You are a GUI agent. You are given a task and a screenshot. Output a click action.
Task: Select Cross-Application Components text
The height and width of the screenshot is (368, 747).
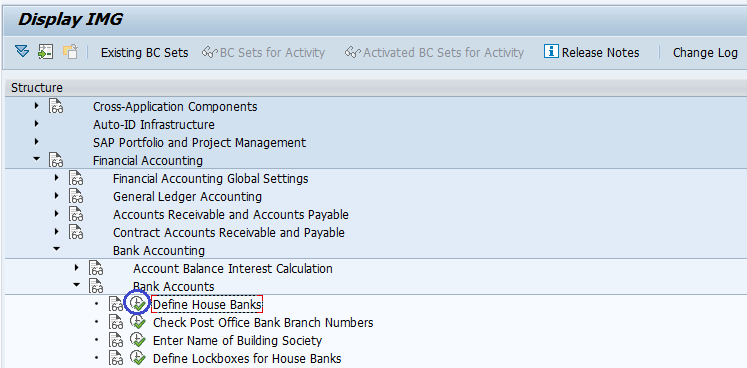[175, 107]
